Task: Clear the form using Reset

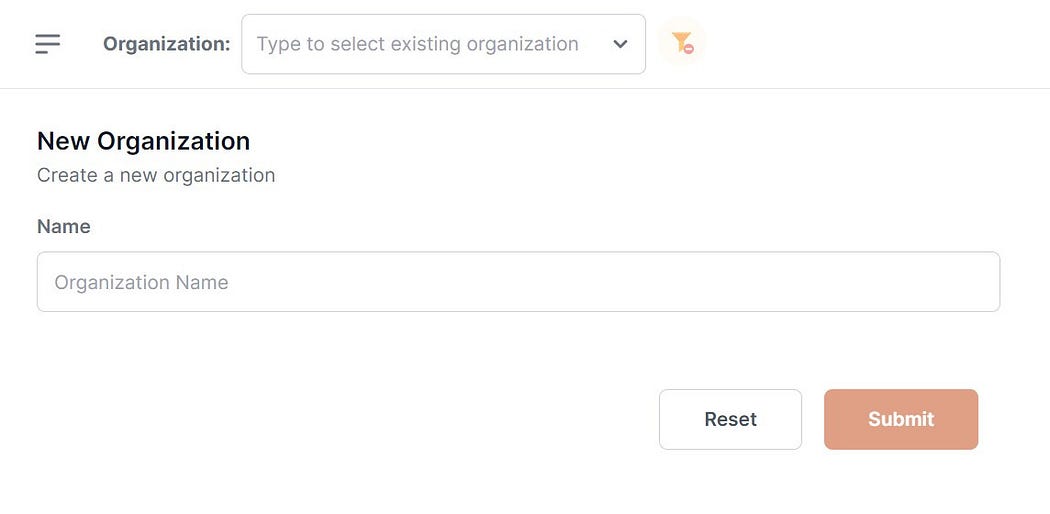Action: point(730,419)
